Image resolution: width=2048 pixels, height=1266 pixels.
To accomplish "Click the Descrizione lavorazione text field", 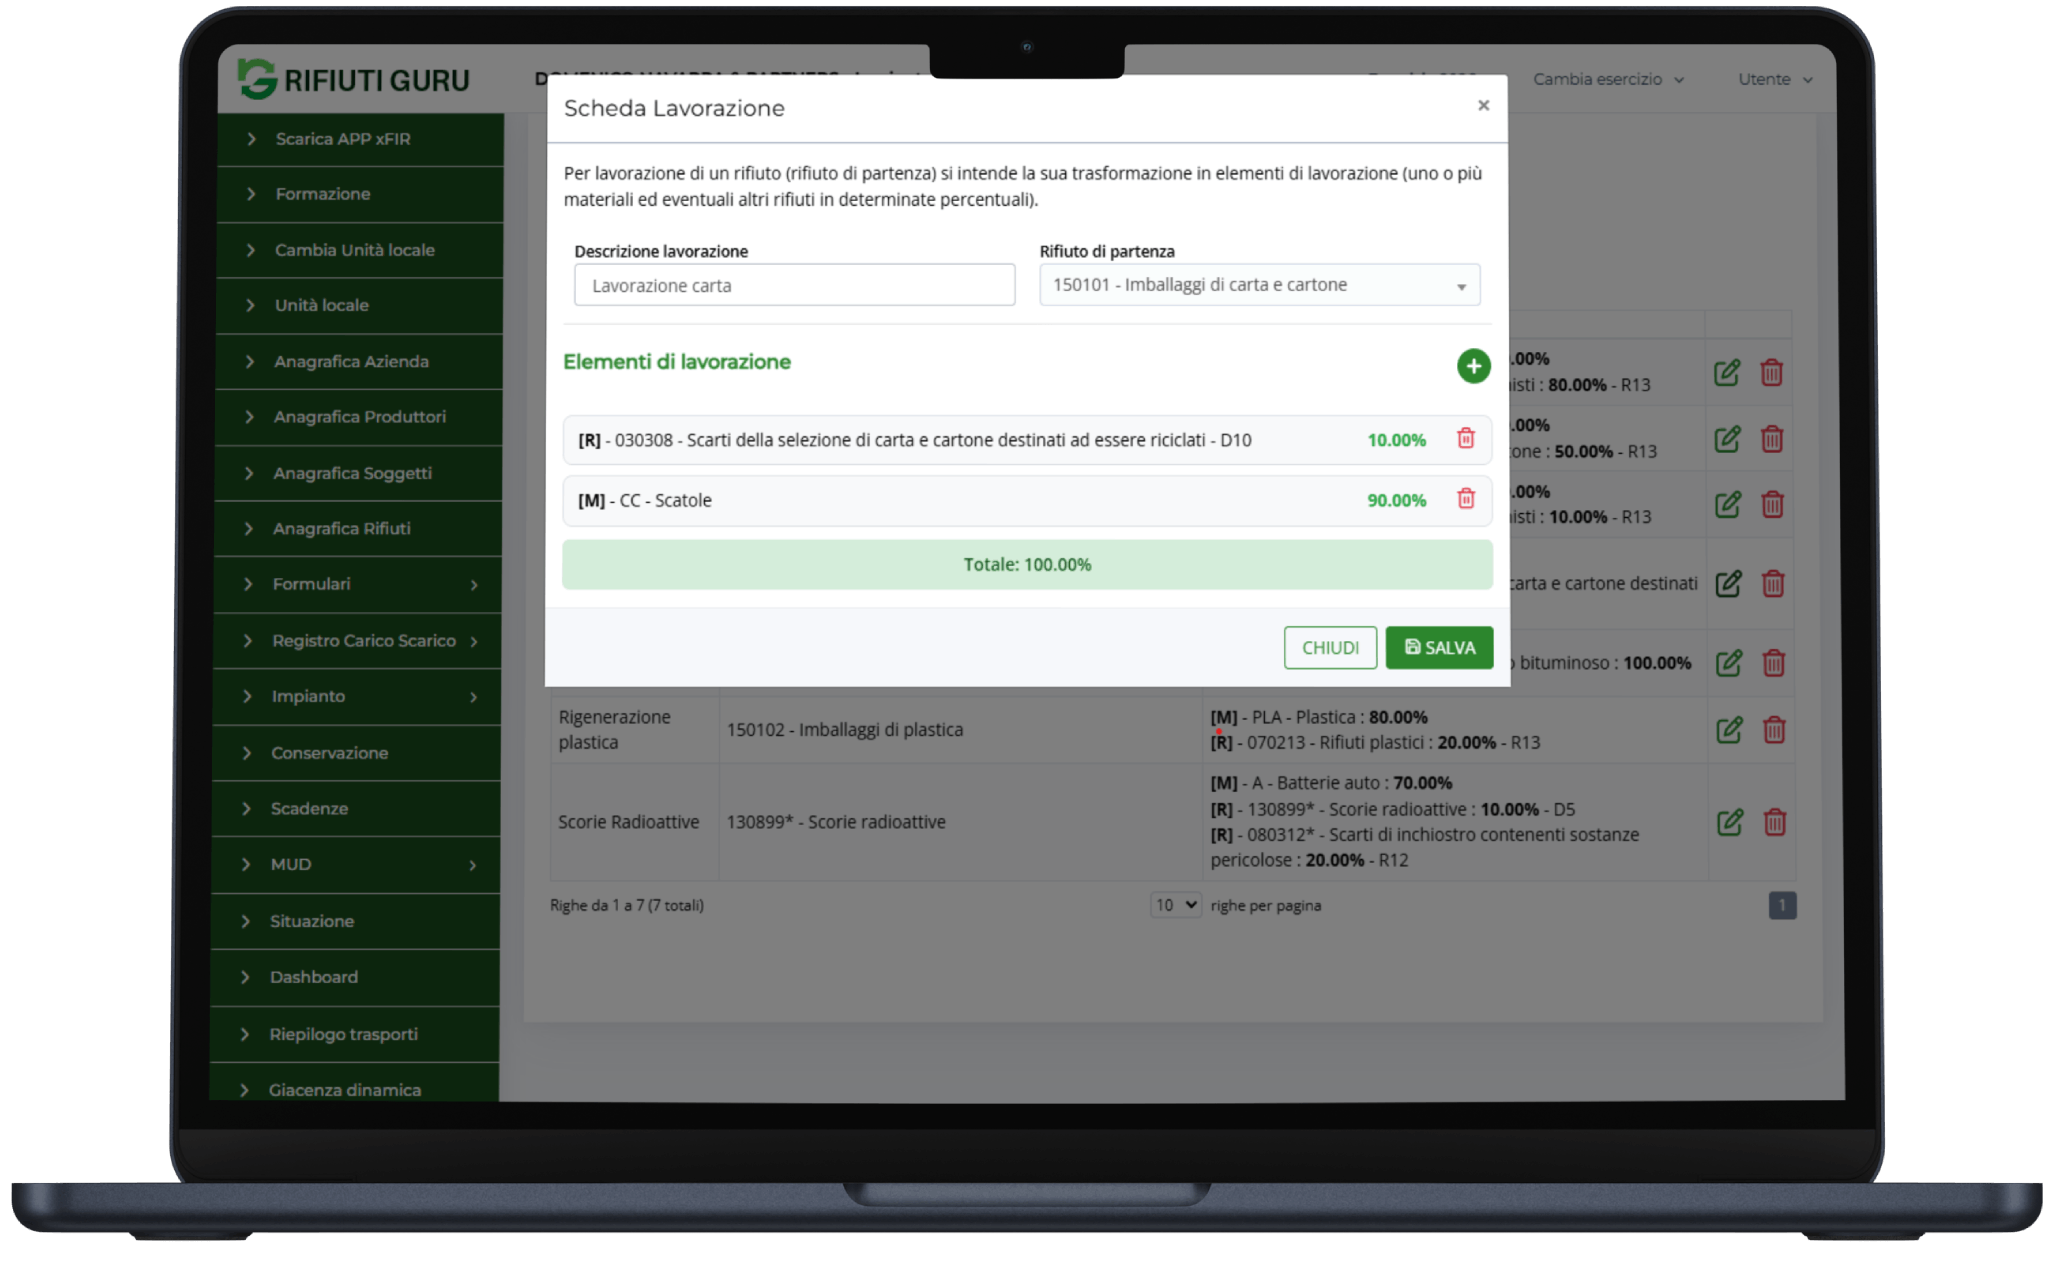I will click(793, 284).
